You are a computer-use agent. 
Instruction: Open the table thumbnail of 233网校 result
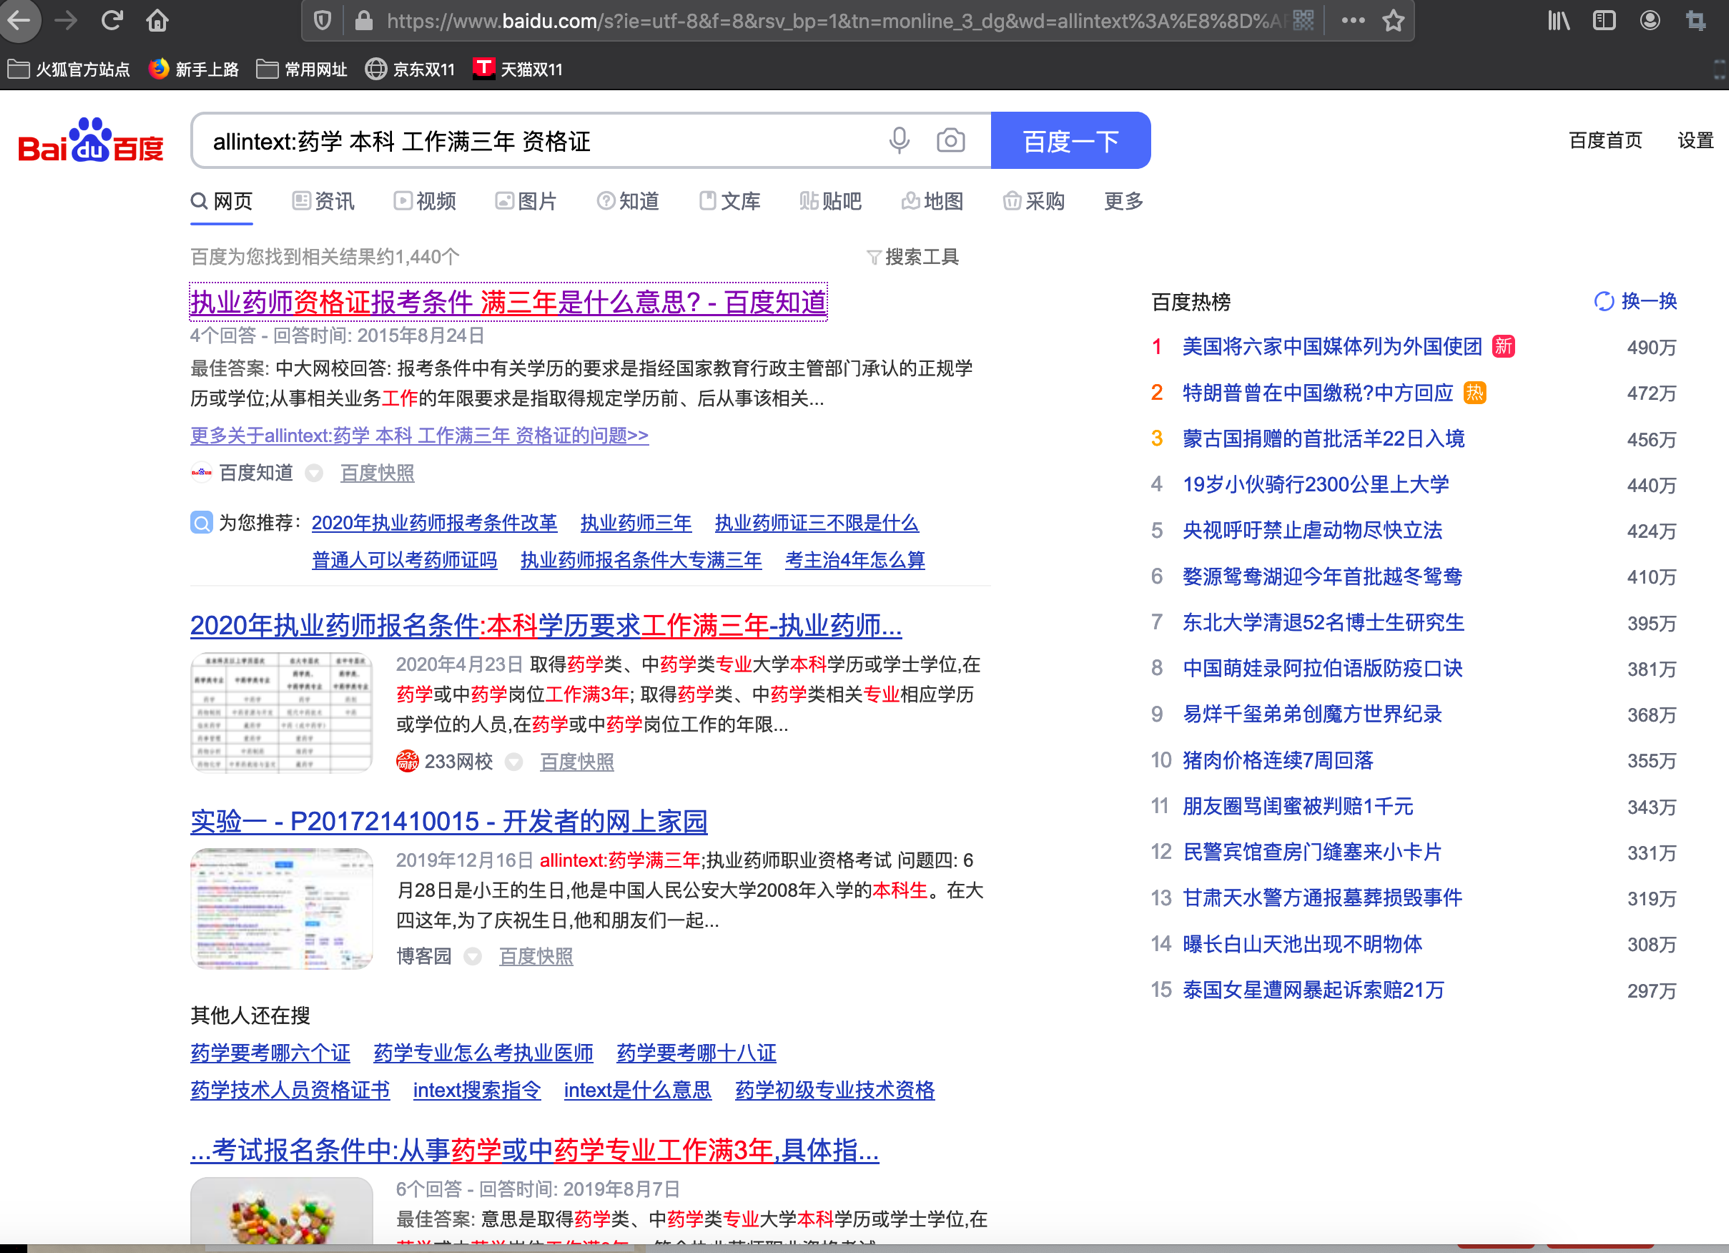click(281, 713)
